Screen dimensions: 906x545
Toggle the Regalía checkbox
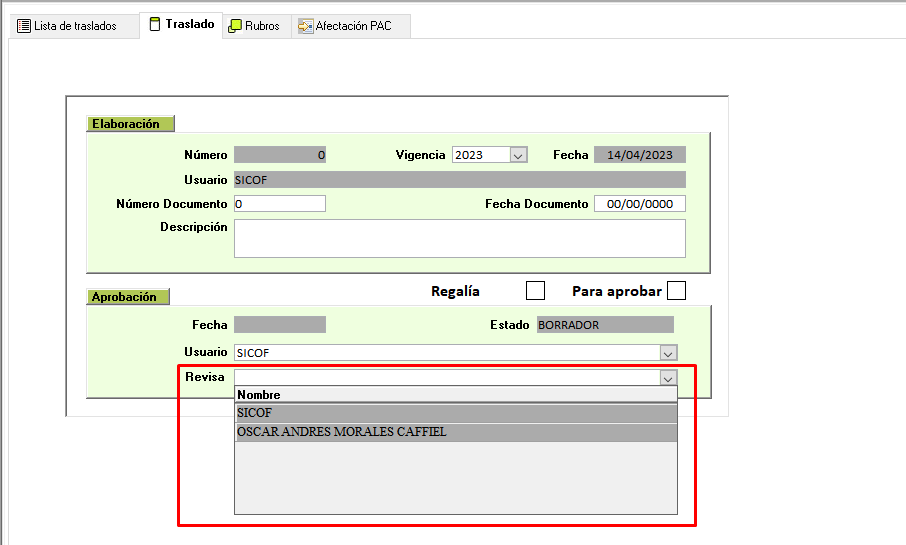536,291
